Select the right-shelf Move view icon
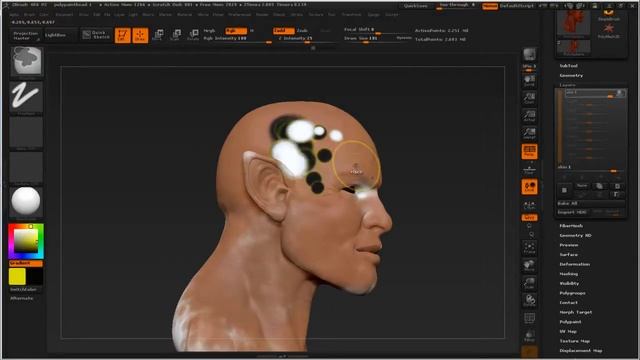This screenshot has width=640, height=360. (529, 266)
